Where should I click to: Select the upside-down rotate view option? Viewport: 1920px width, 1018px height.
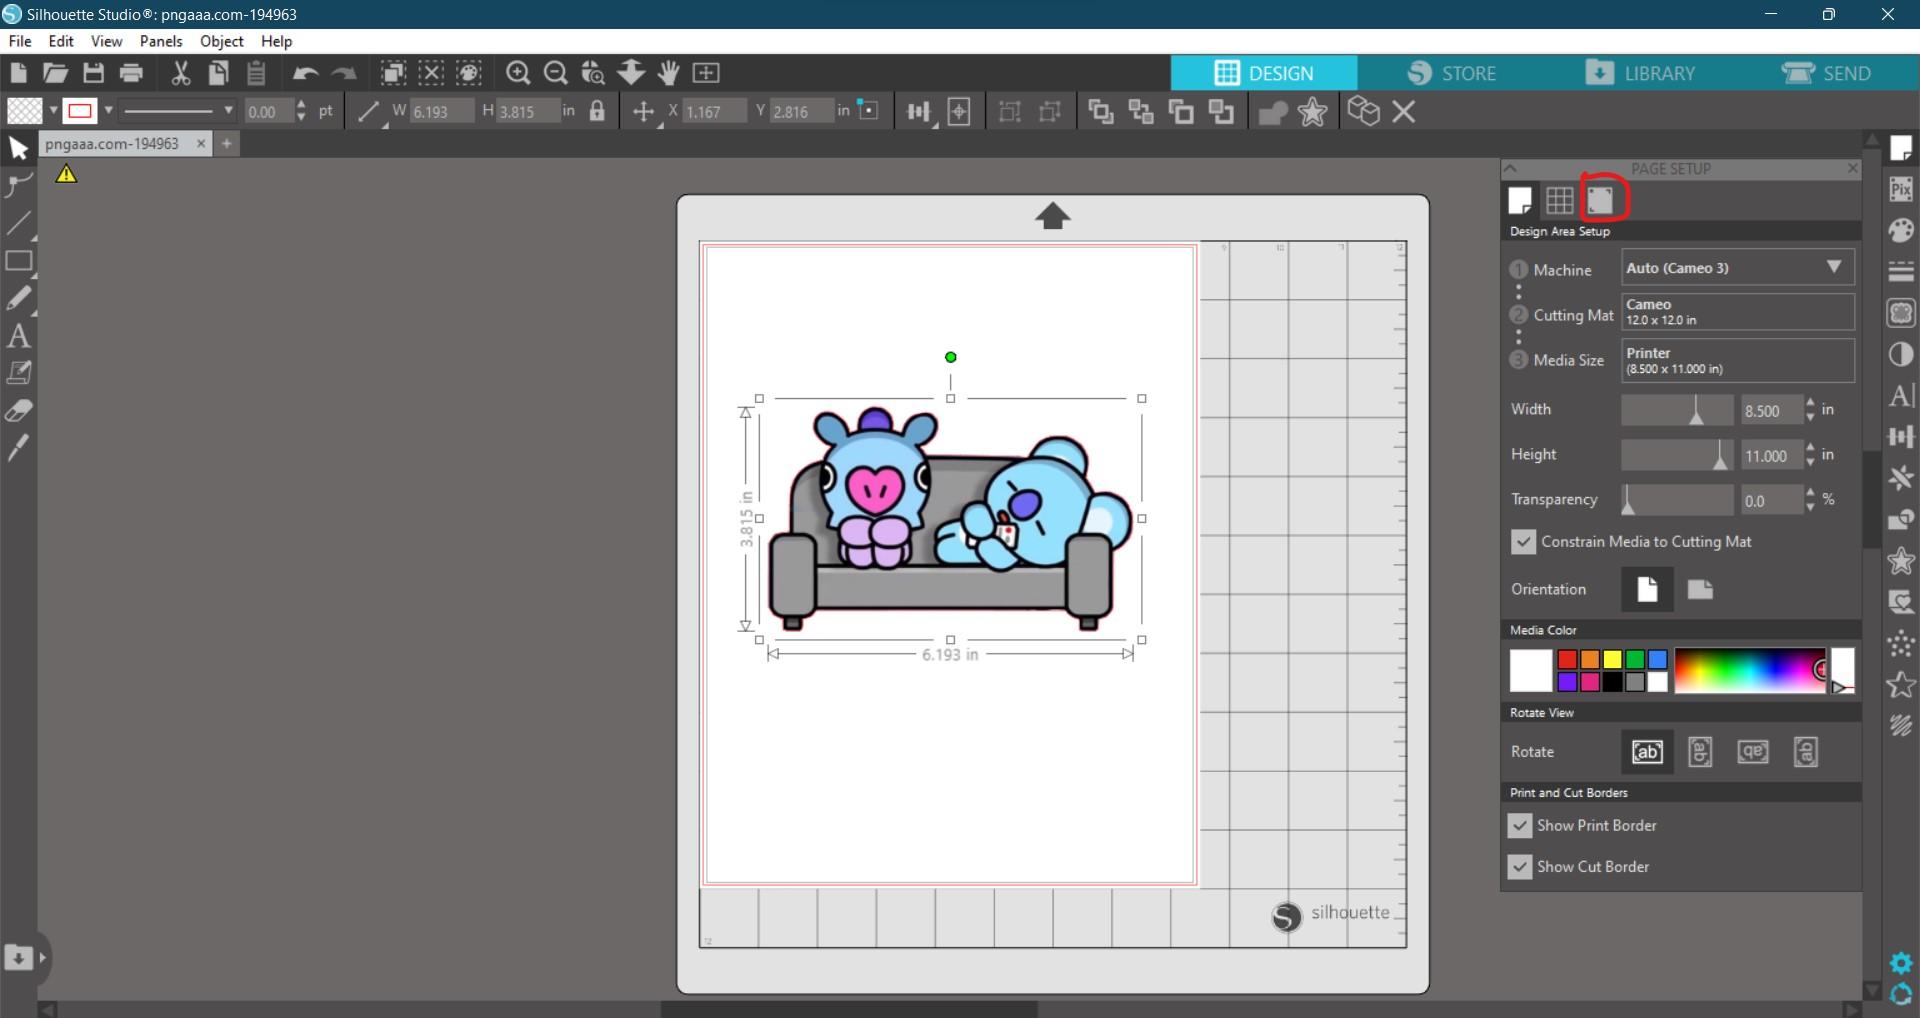point(1752,752)
